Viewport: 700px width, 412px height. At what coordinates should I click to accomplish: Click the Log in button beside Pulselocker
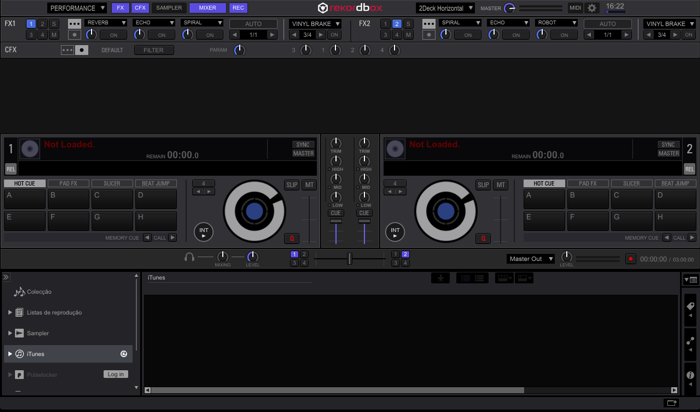(x=116, y=375)
